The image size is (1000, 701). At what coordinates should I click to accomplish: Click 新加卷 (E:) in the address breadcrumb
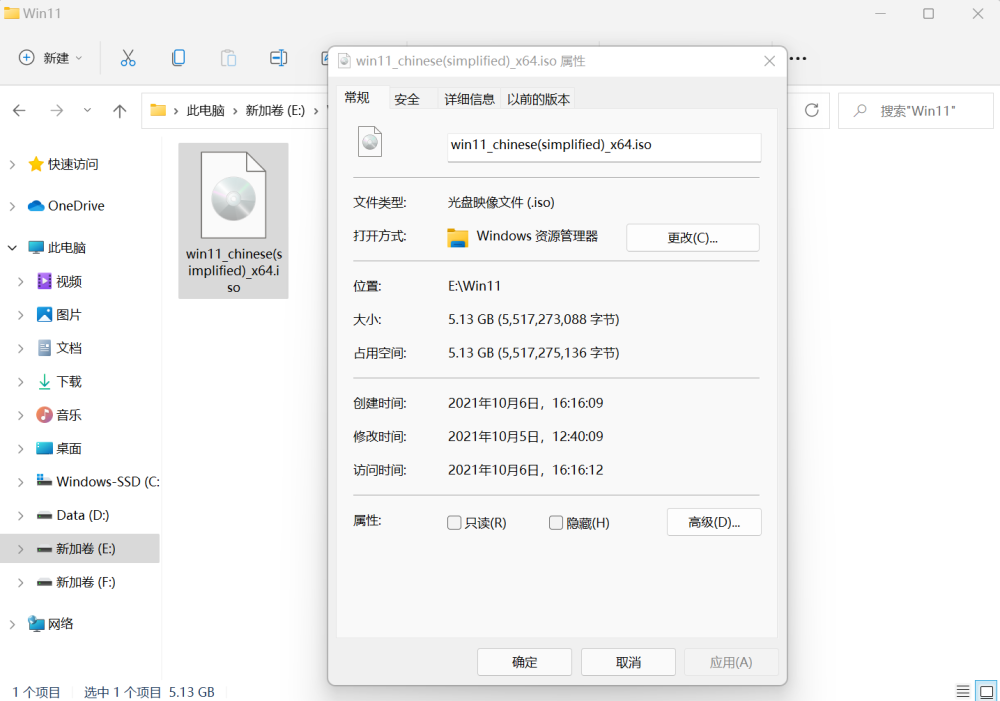click(276, 111)
